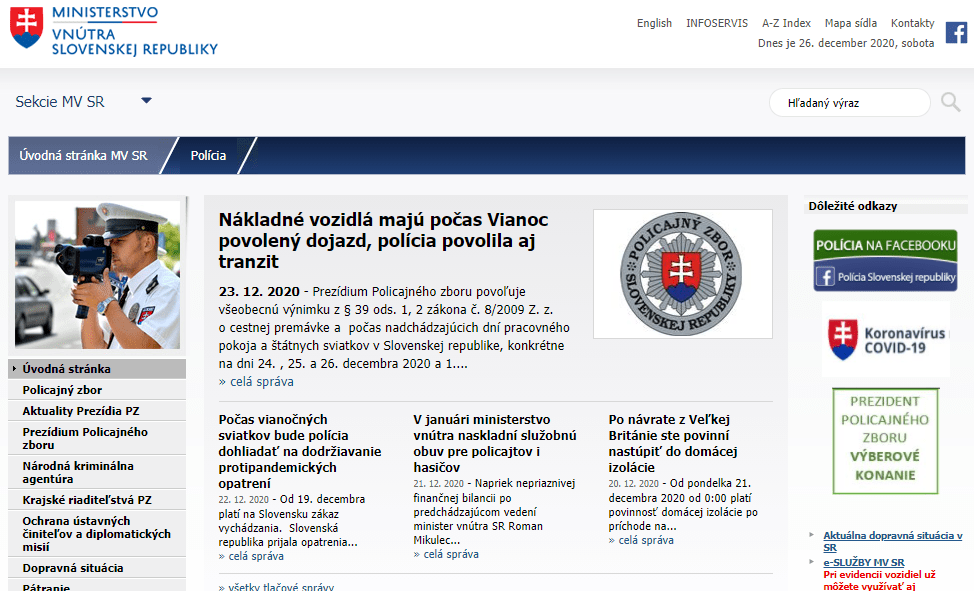Click the Facebook icon in the header
The height and width of the screenshot is (591, 974).
(x=956, y=33)
